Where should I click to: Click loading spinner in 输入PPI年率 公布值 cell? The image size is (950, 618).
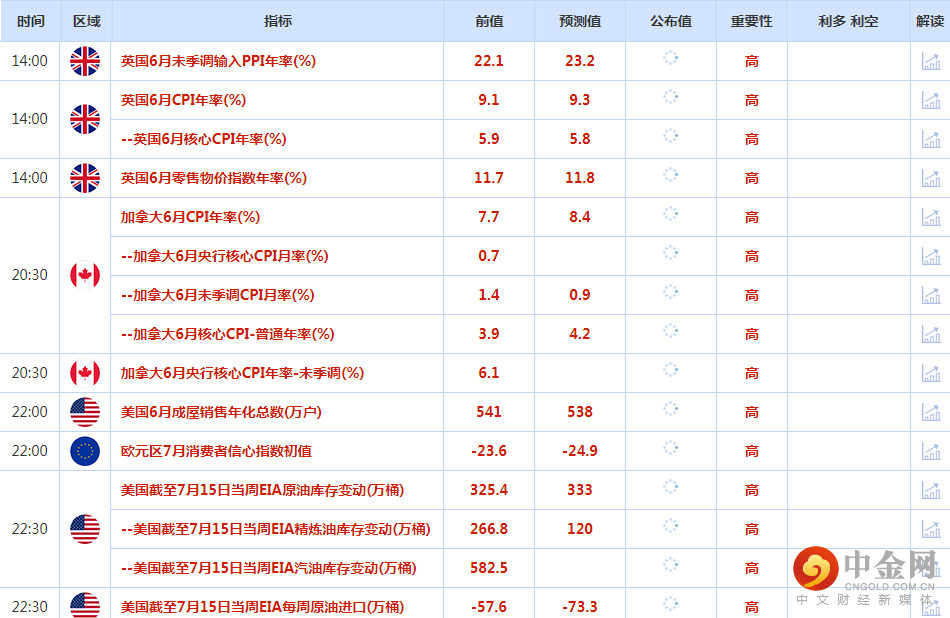670,58
